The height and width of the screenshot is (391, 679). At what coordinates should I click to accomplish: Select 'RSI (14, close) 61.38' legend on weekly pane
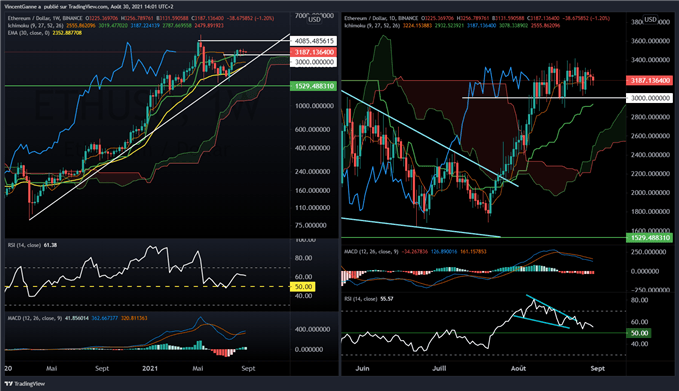tap(32, 245)
